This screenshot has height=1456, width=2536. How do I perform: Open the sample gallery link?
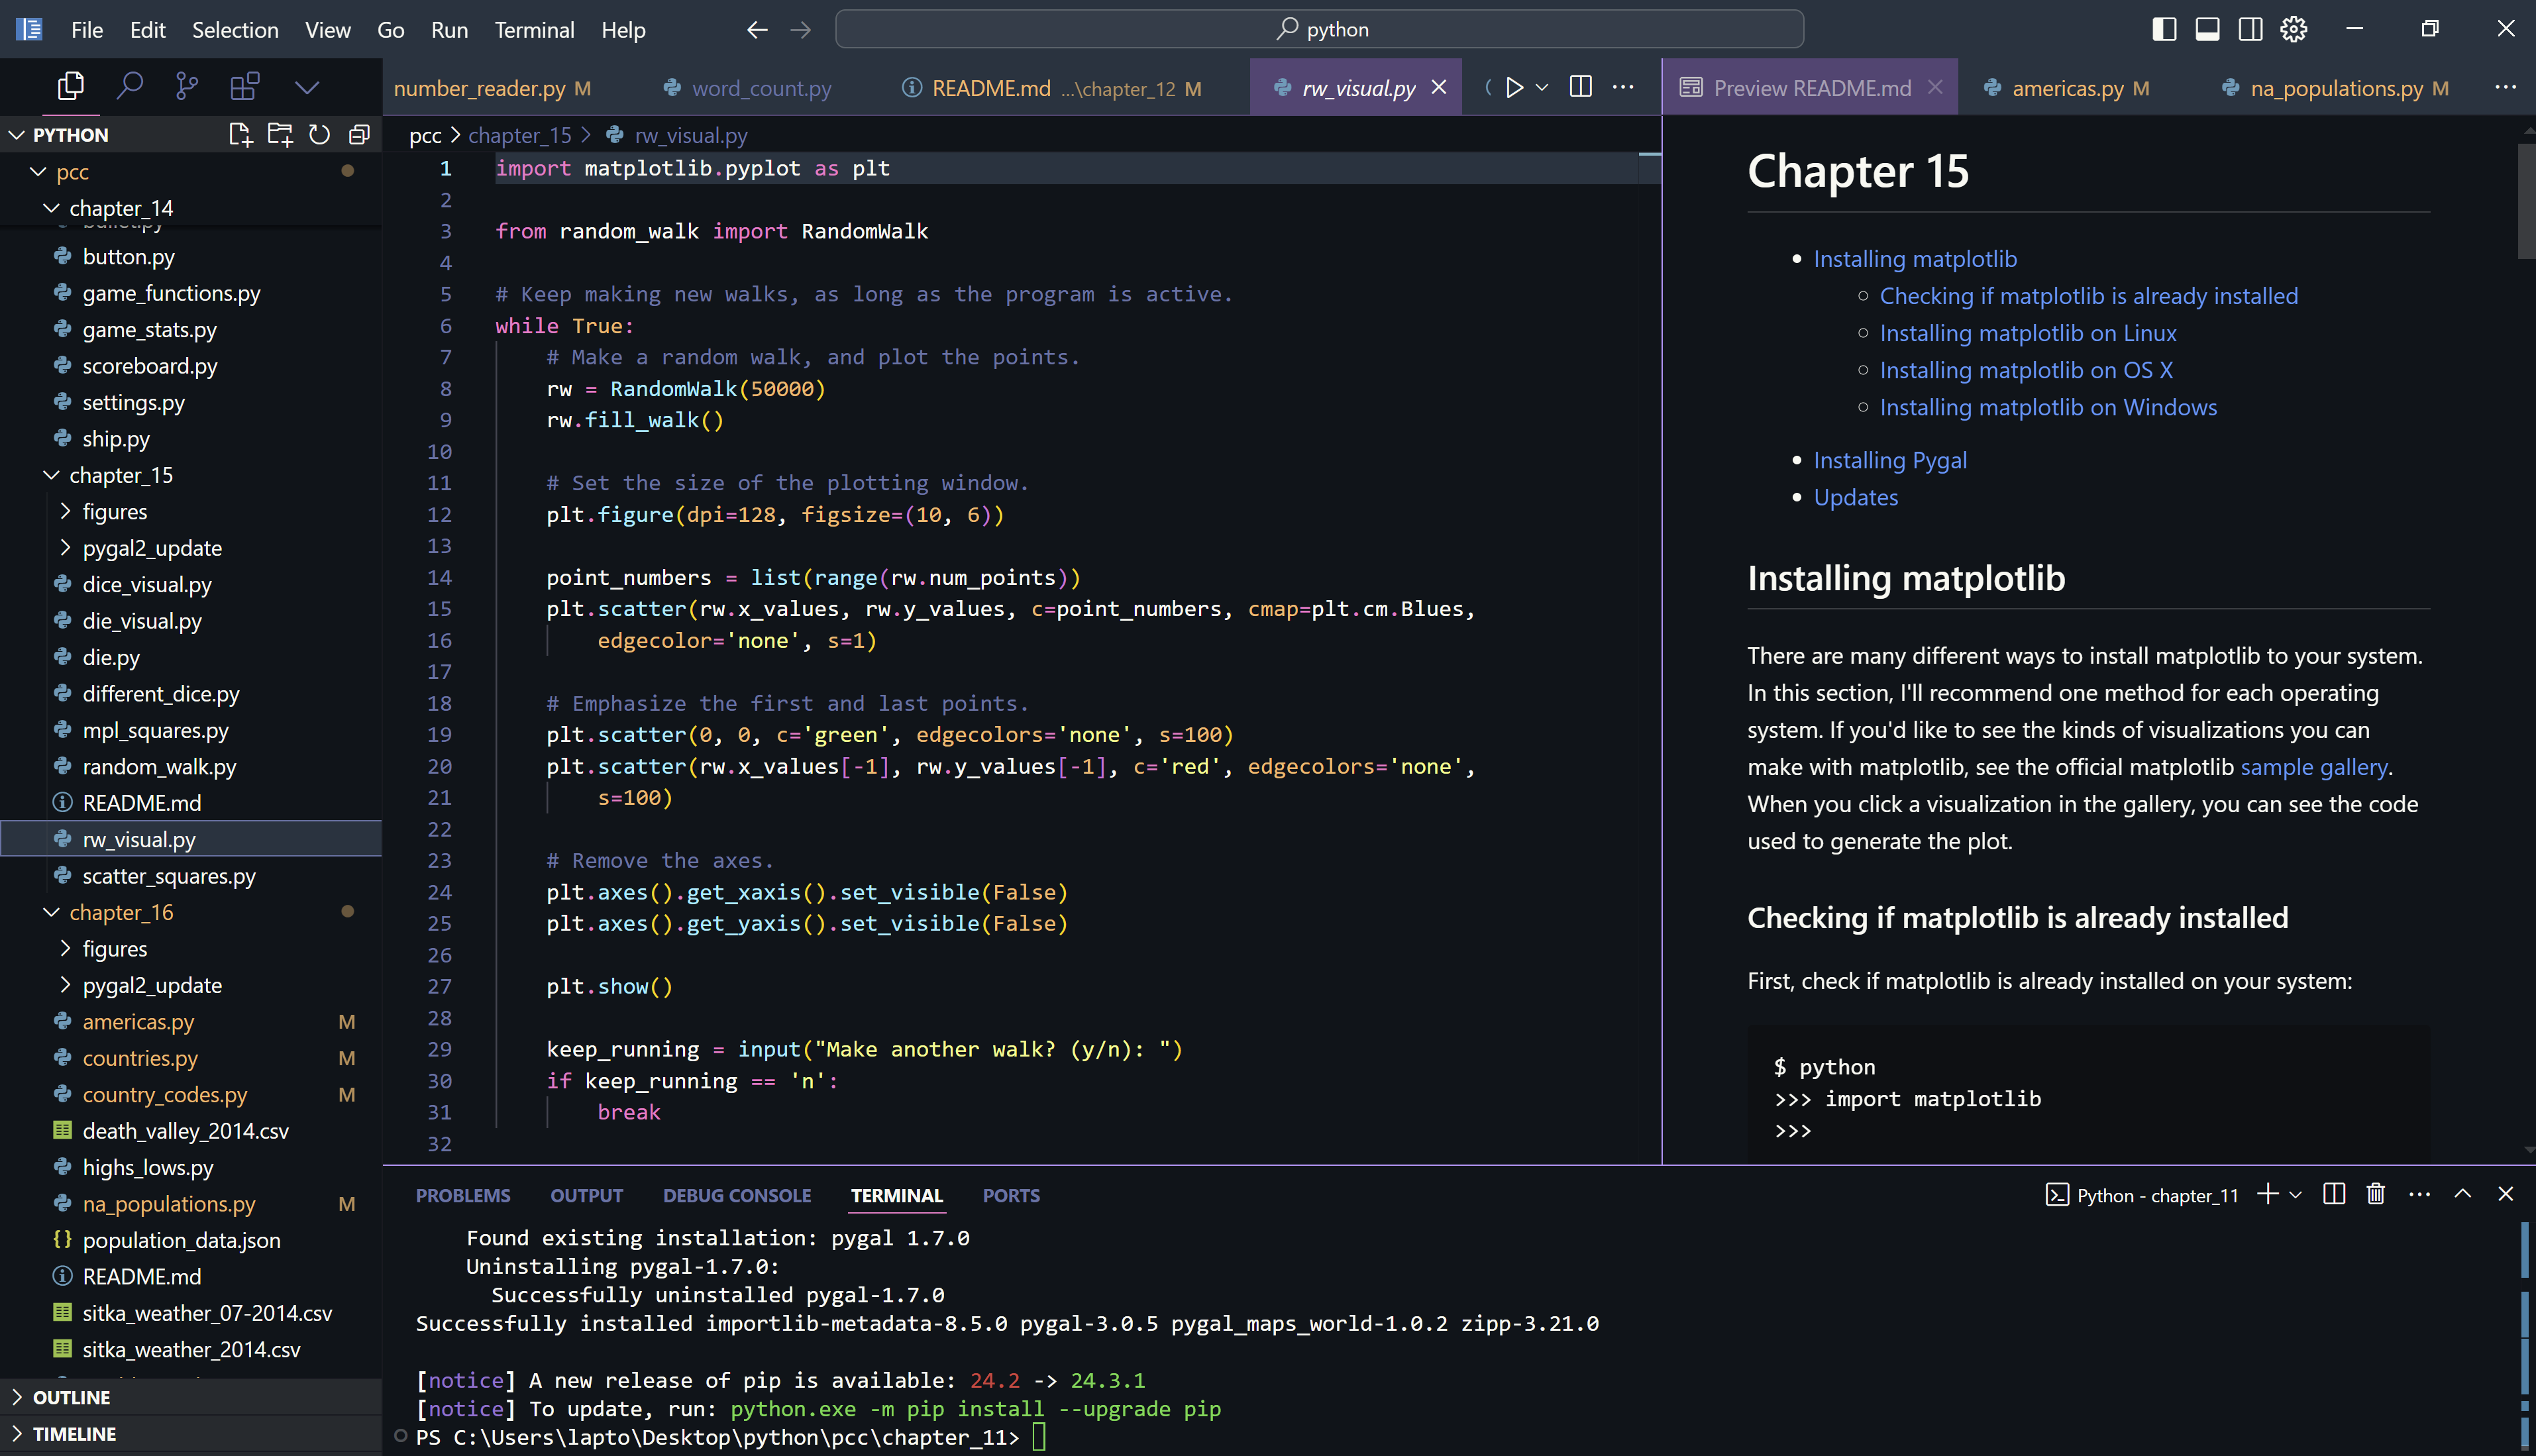pyautogui.click(x=2313, y=767)
